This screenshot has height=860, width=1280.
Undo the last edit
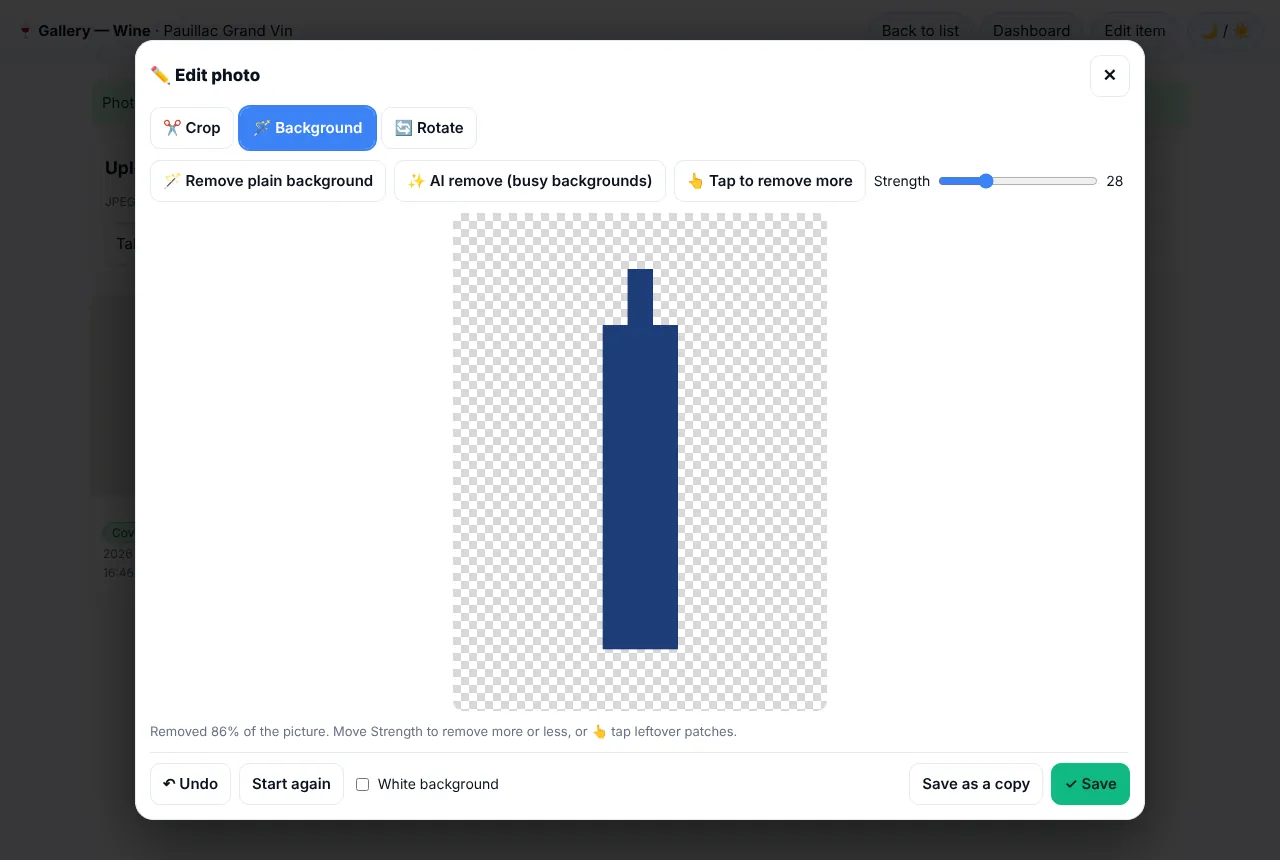pos(191,784)
